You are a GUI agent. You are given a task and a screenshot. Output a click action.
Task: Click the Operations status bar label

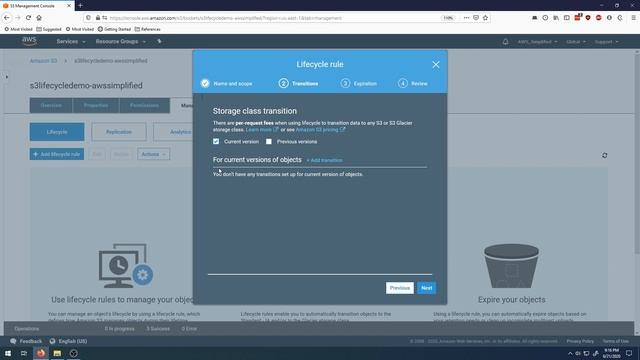(x=27, y=329)
